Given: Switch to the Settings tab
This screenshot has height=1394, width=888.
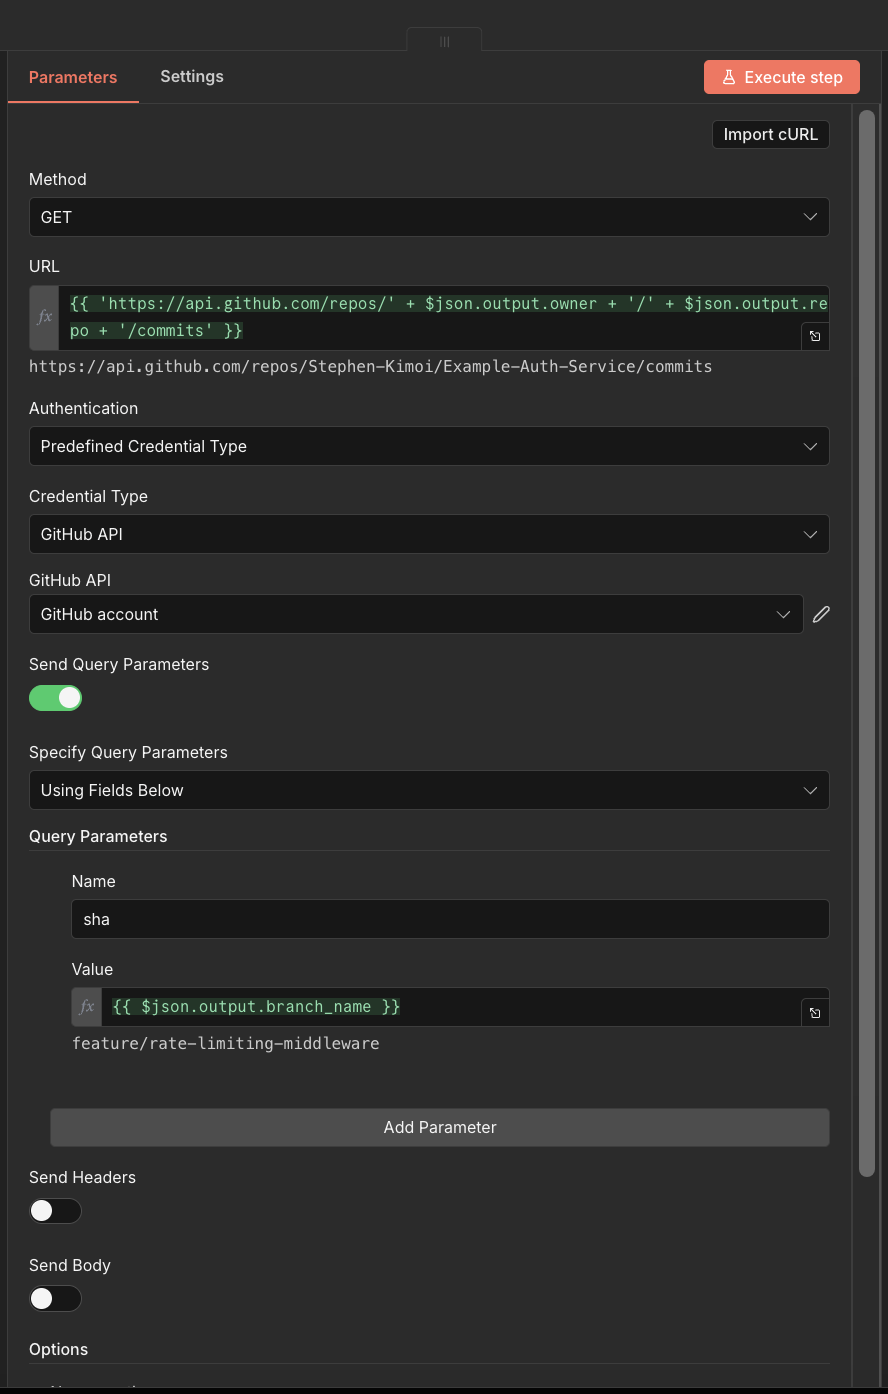Looking at the screenshot, I should (x=191, y=76).
